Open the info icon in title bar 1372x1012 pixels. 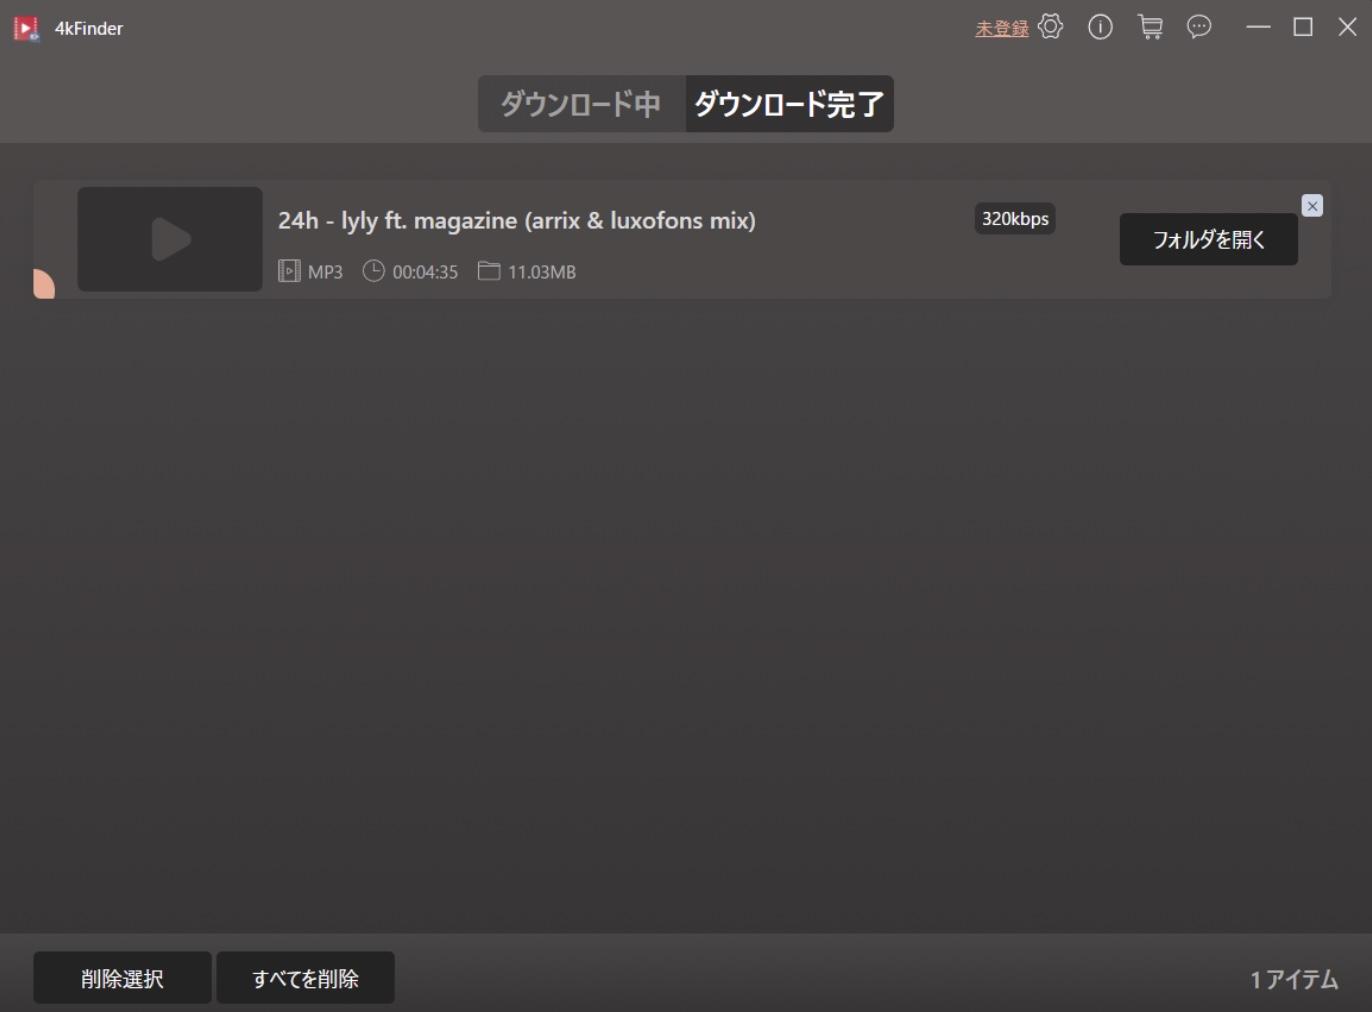[1100, 27]
